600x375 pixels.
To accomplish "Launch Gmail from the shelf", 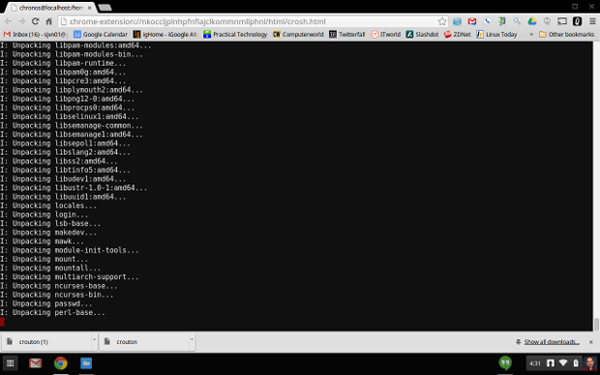I will (x=35, y=363).
